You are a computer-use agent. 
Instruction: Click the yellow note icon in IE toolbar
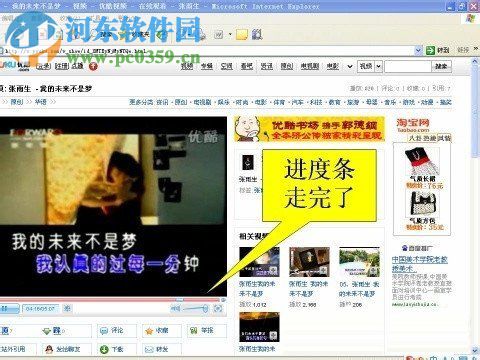(x=242, y=34)
